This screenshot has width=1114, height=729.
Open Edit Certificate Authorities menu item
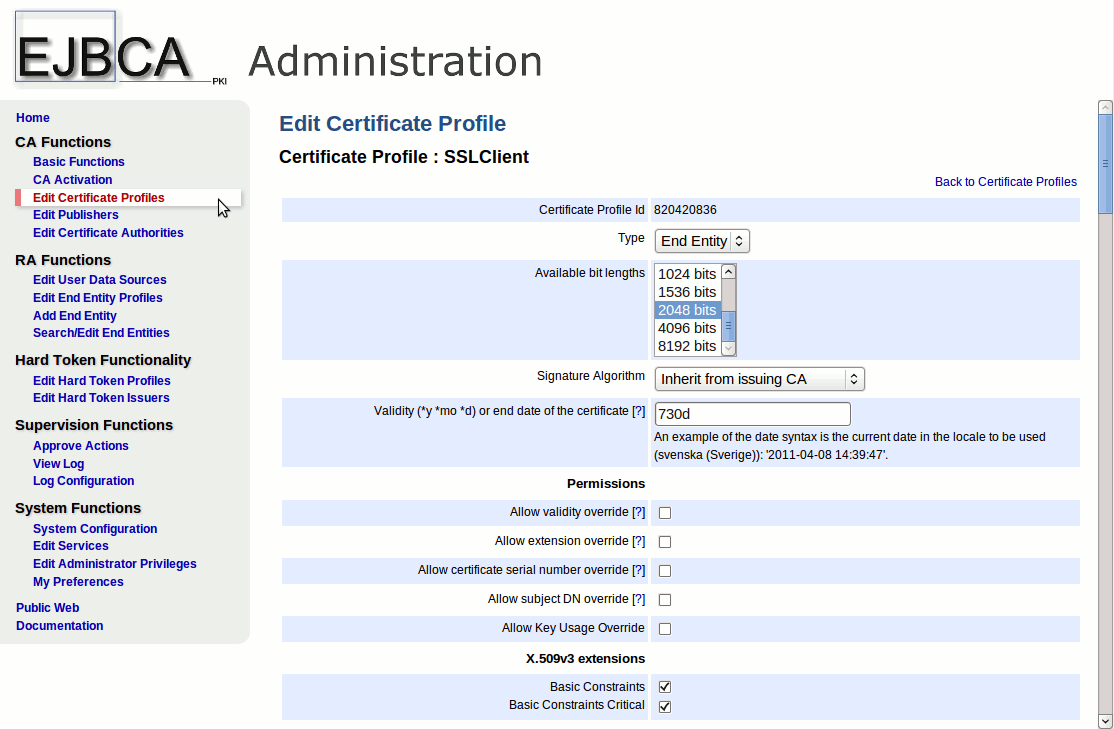coord(108,232)
